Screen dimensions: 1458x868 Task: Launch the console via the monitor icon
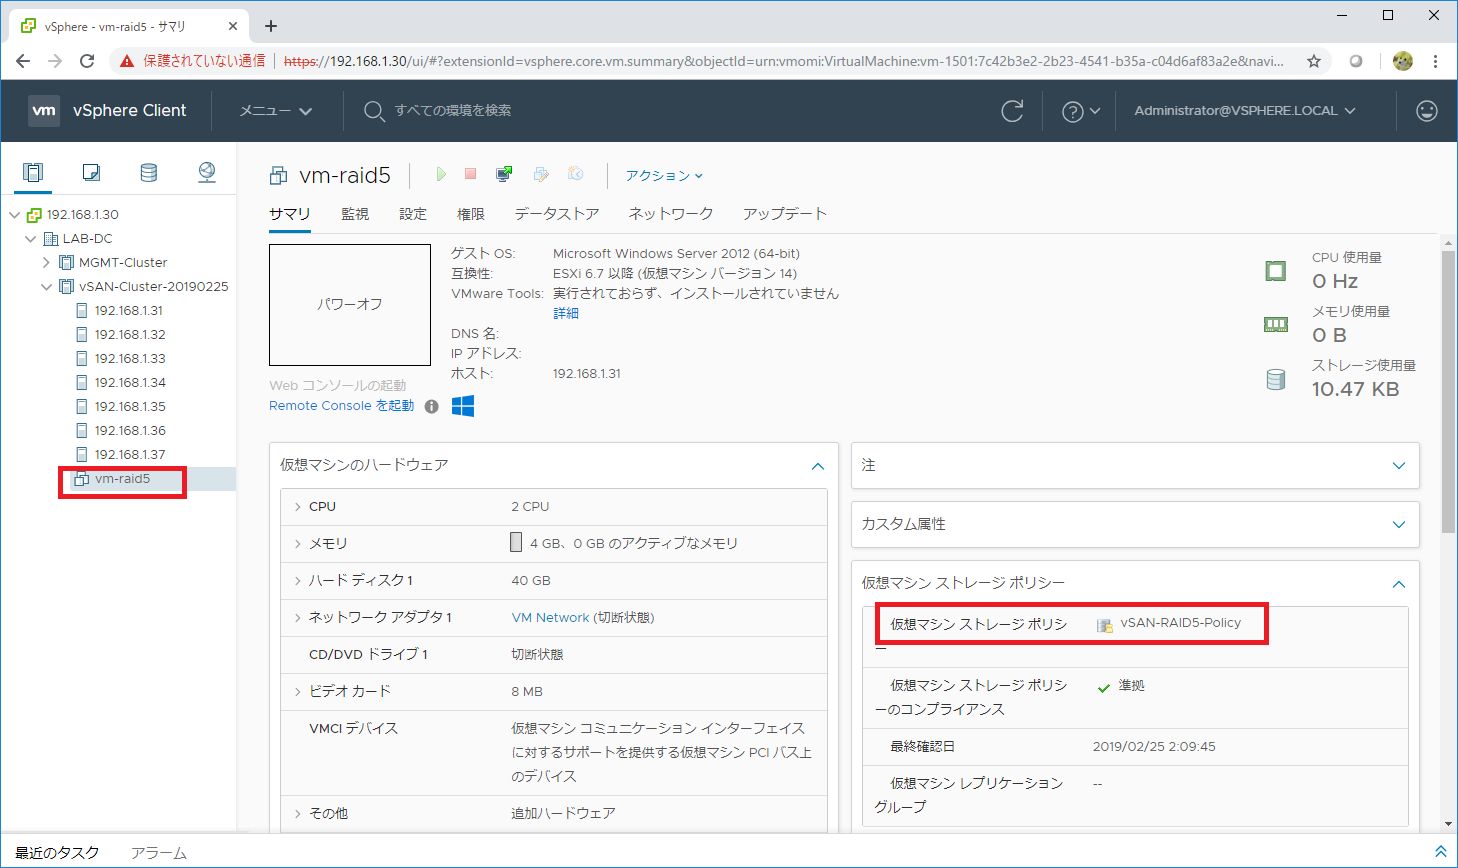[504, 174]
